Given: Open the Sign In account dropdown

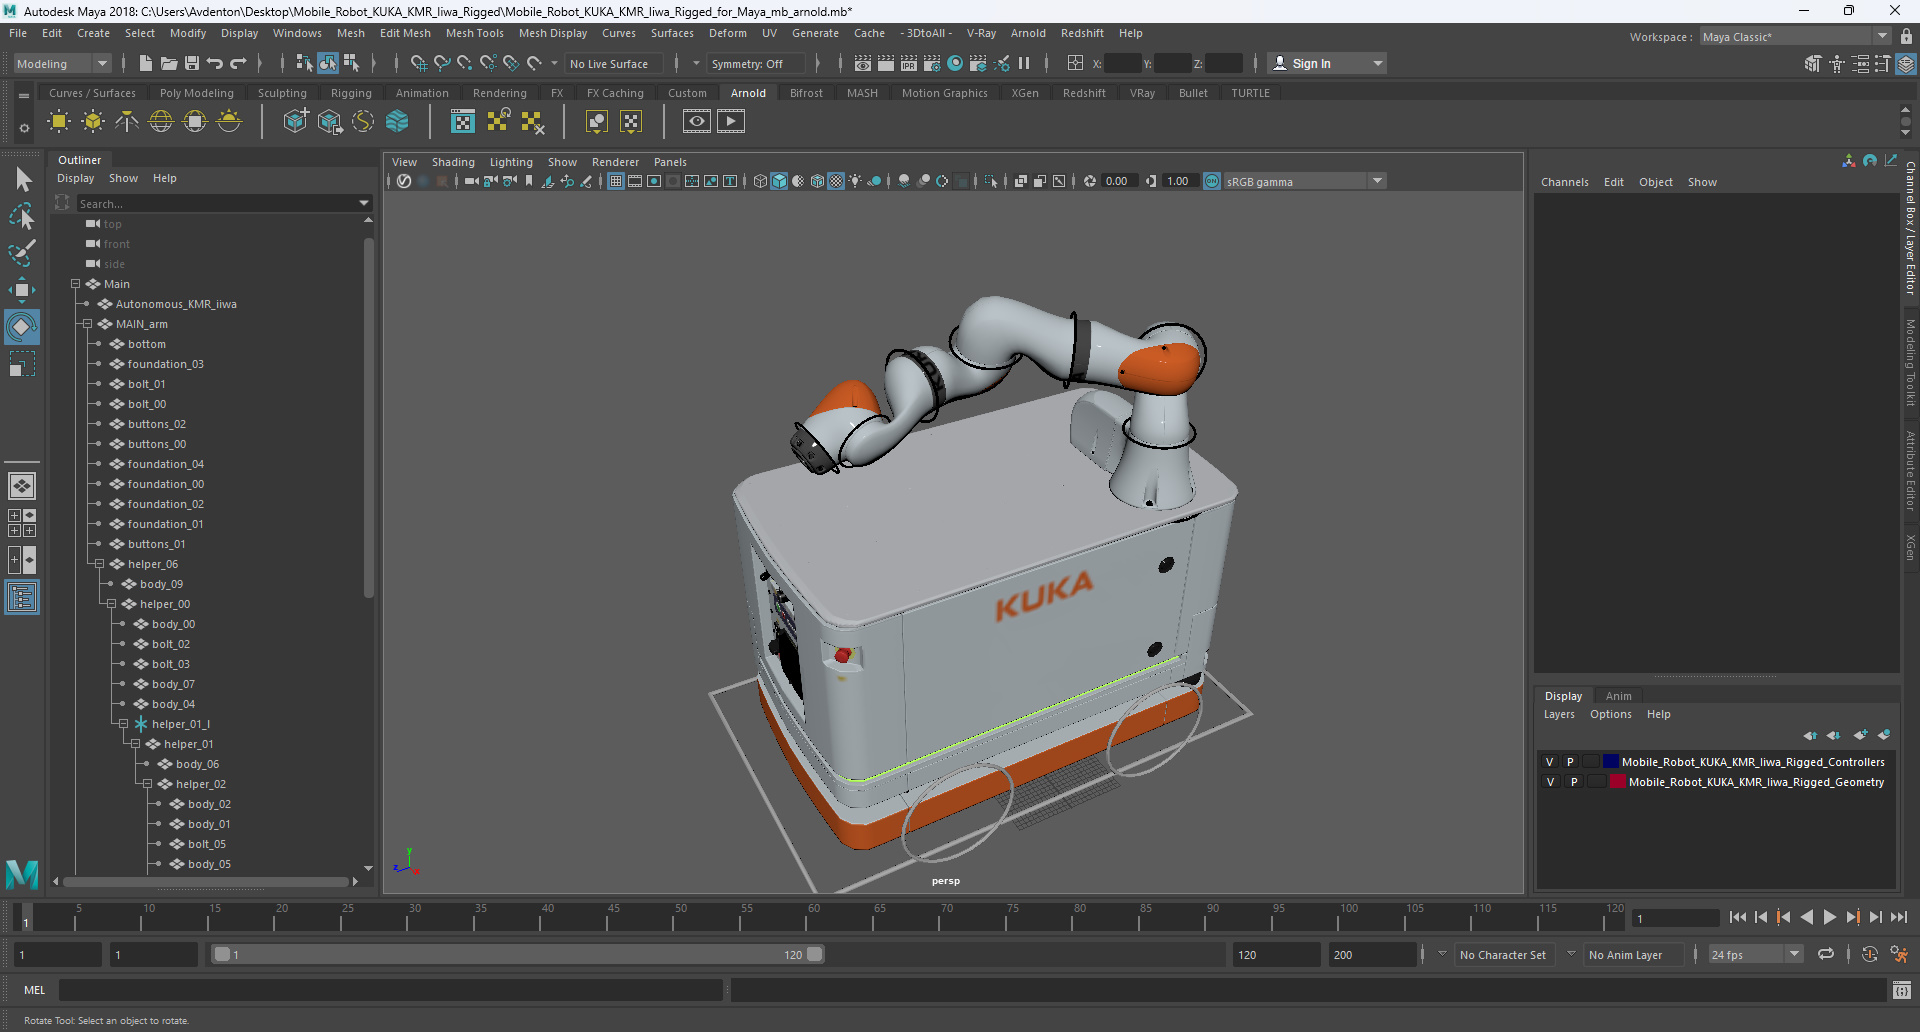Looking at the screenshot, I should point(1327,63).
